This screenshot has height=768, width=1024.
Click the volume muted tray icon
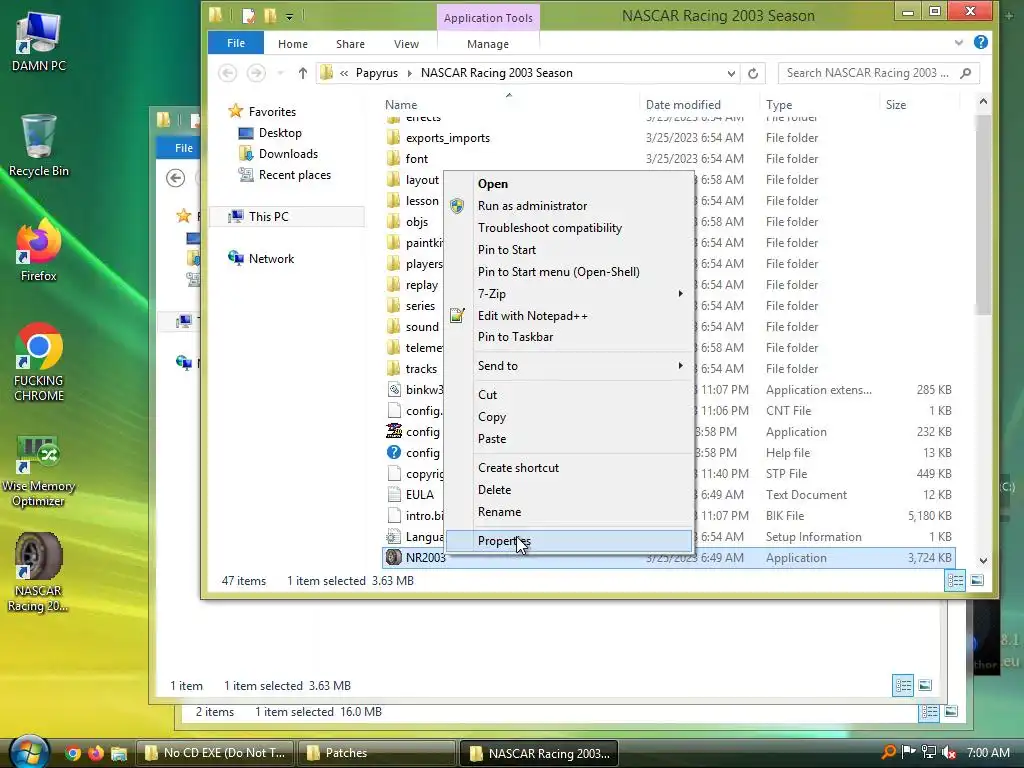[x=949, y=752]
